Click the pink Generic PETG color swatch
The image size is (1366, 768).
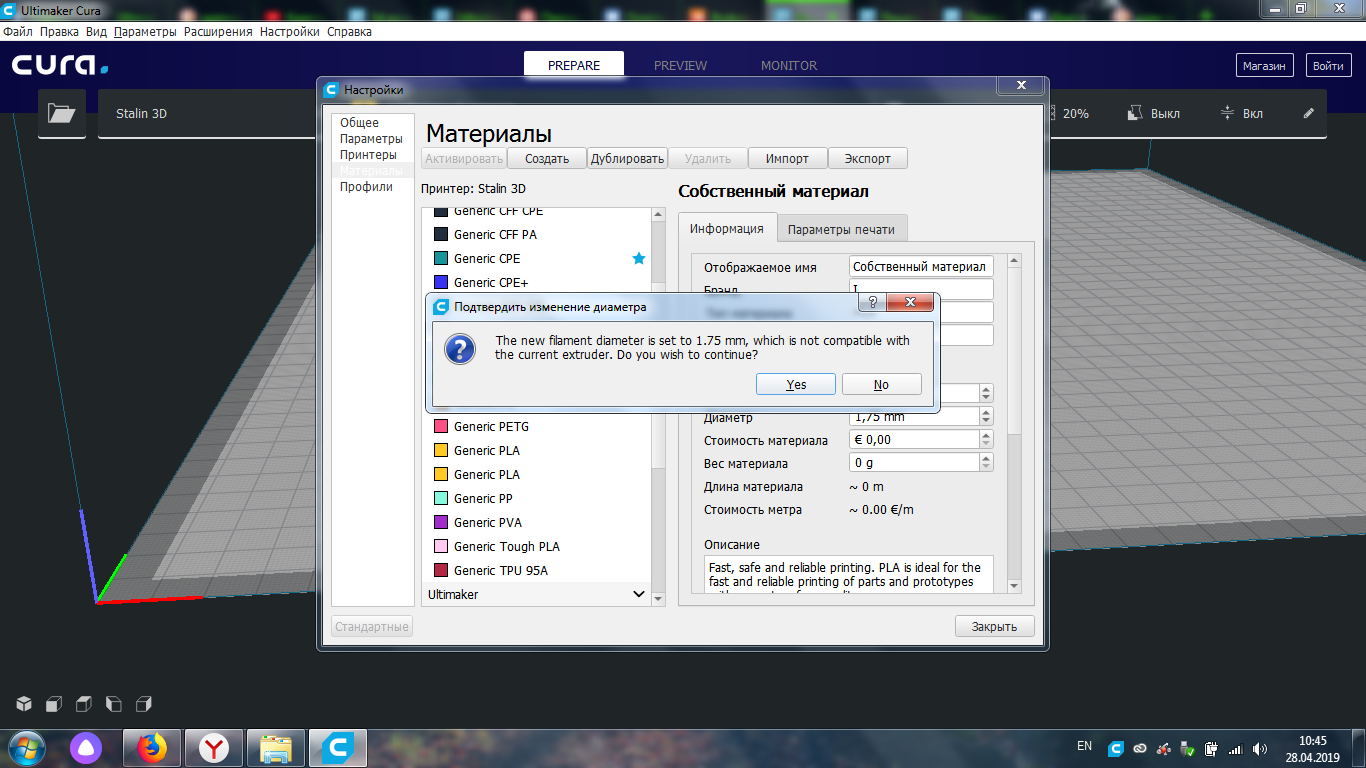441,427
